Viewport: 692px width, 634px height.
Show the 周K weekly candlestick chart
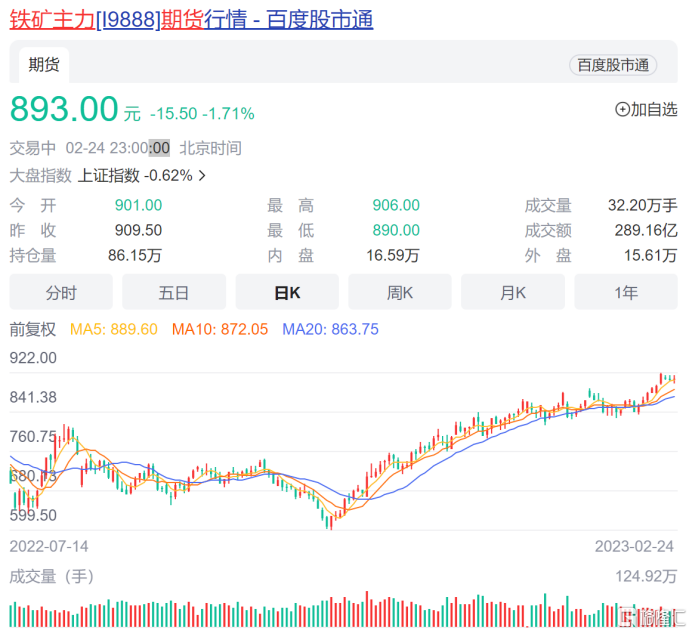(x=400, y=293)
